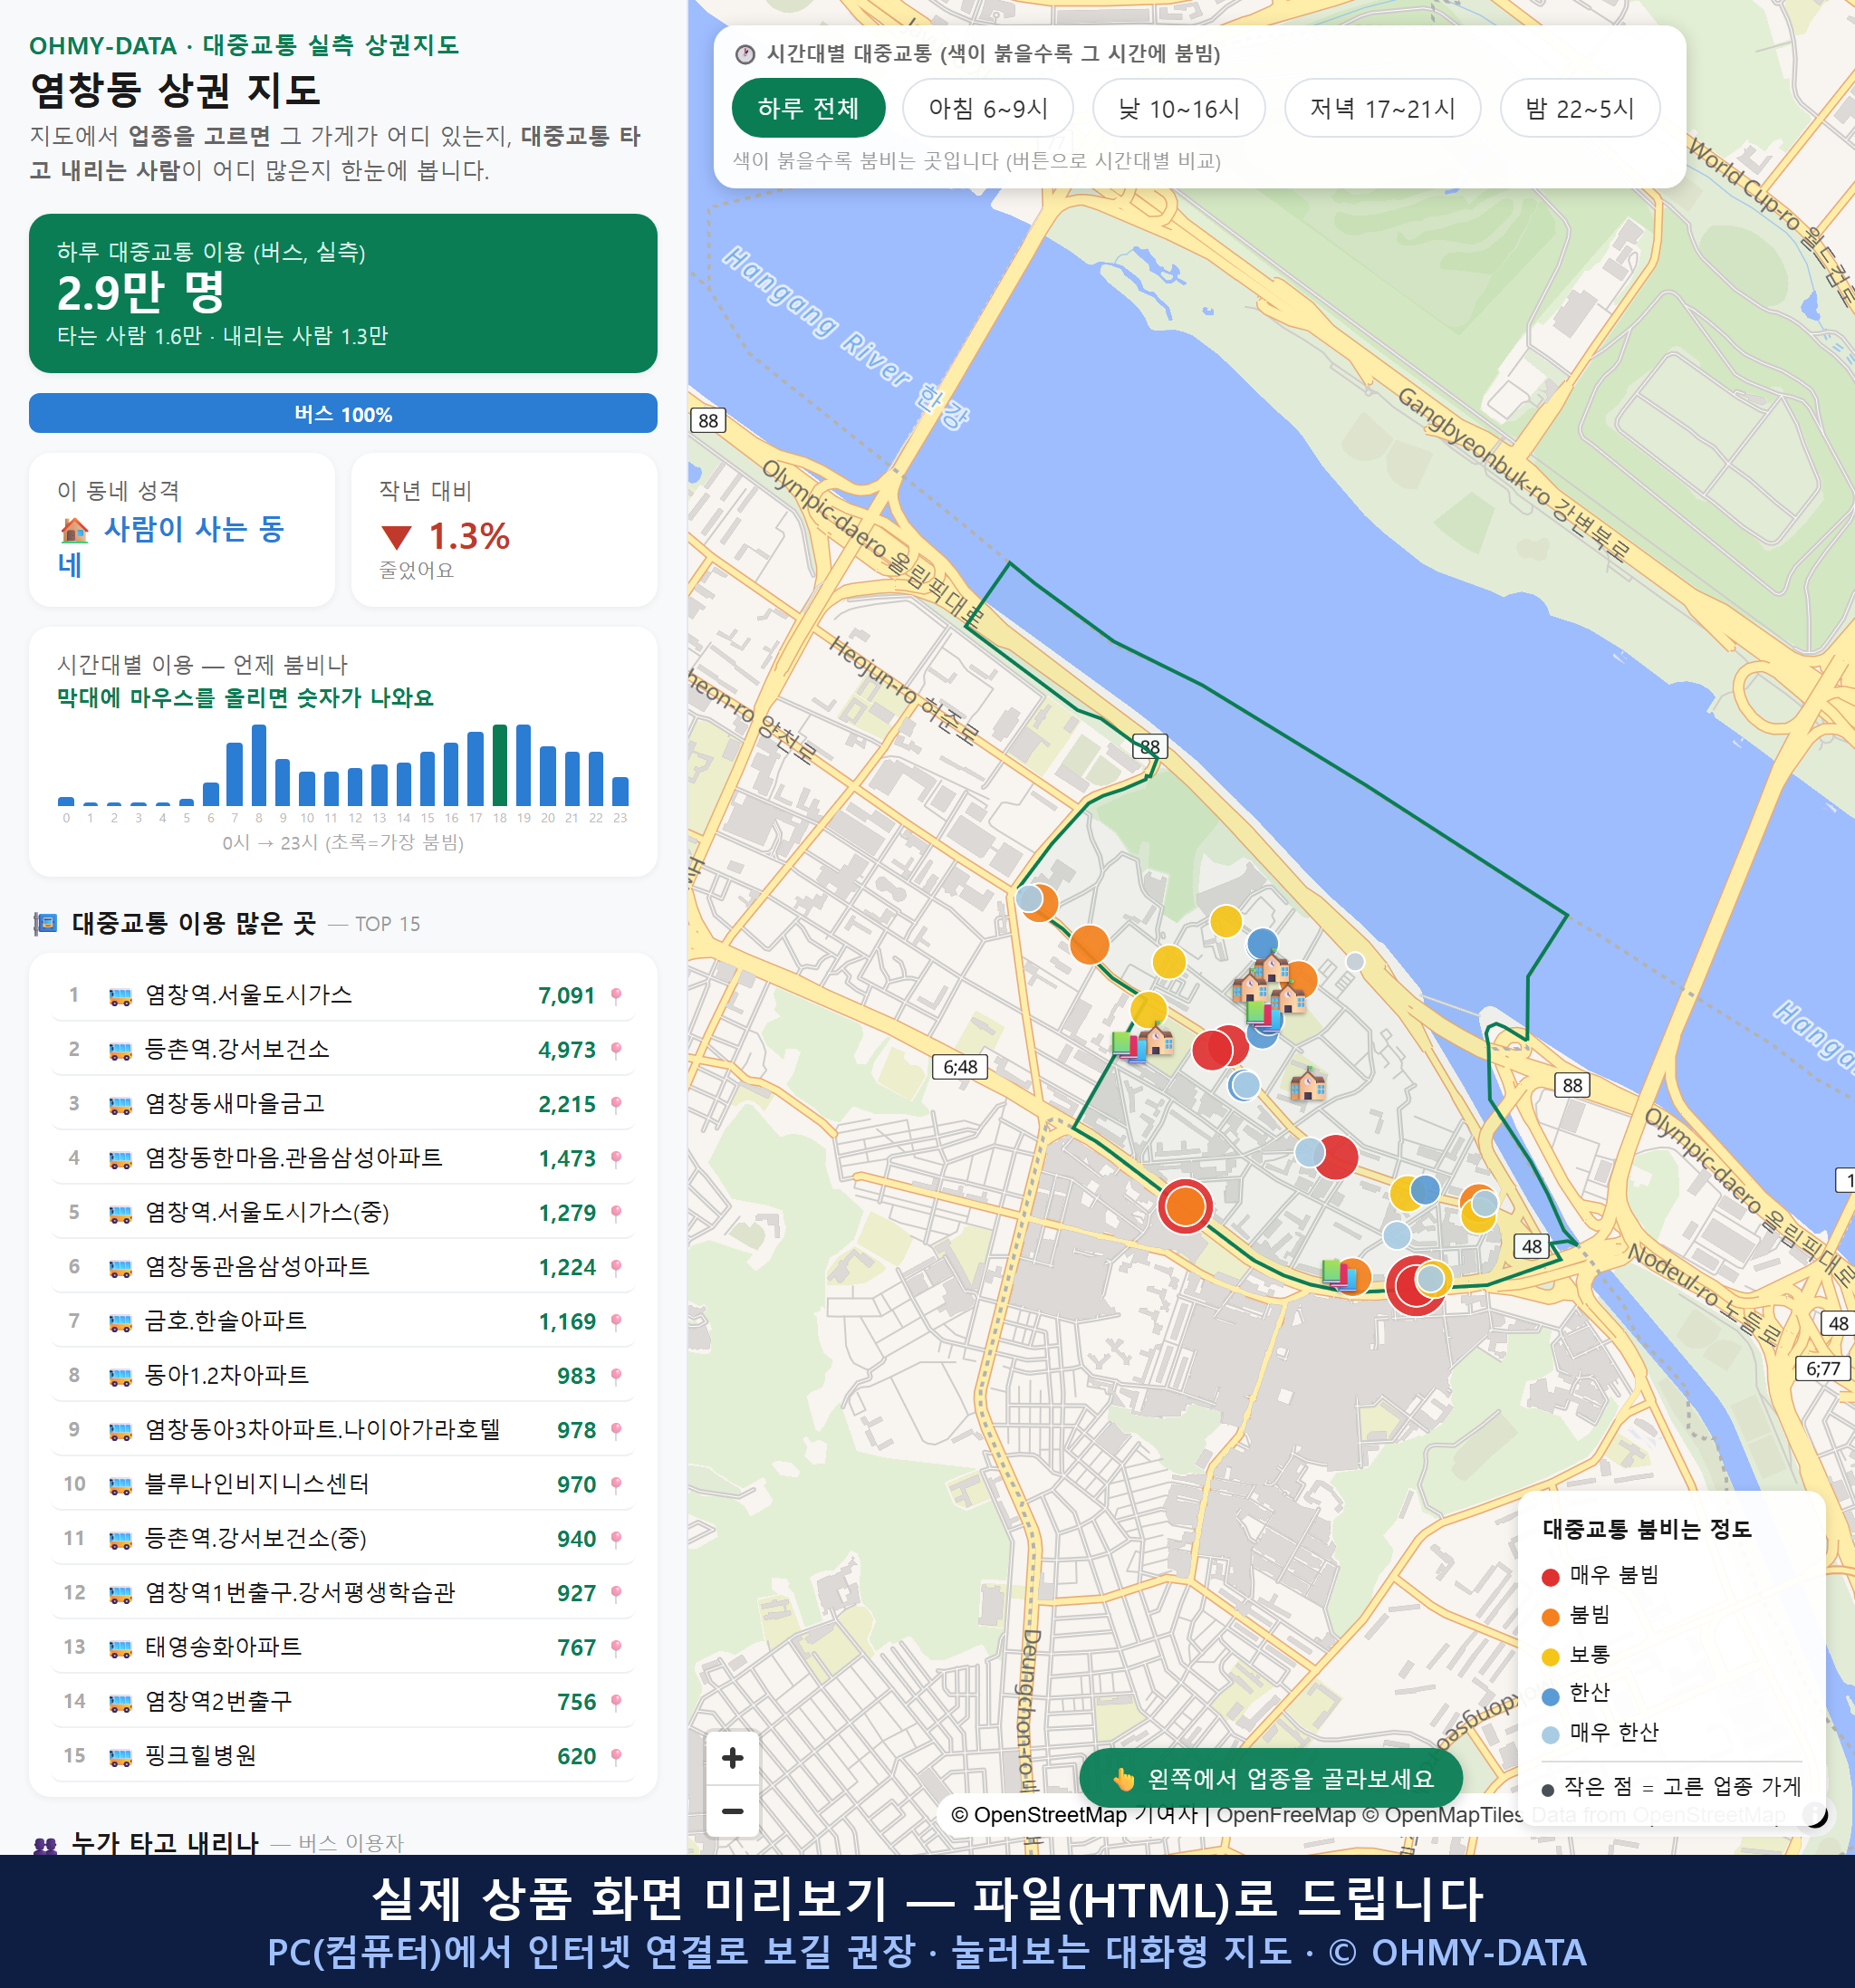
Task: Click pin icon for 염창역.서울도시가스(중)
Action: tap(616, 1213)
